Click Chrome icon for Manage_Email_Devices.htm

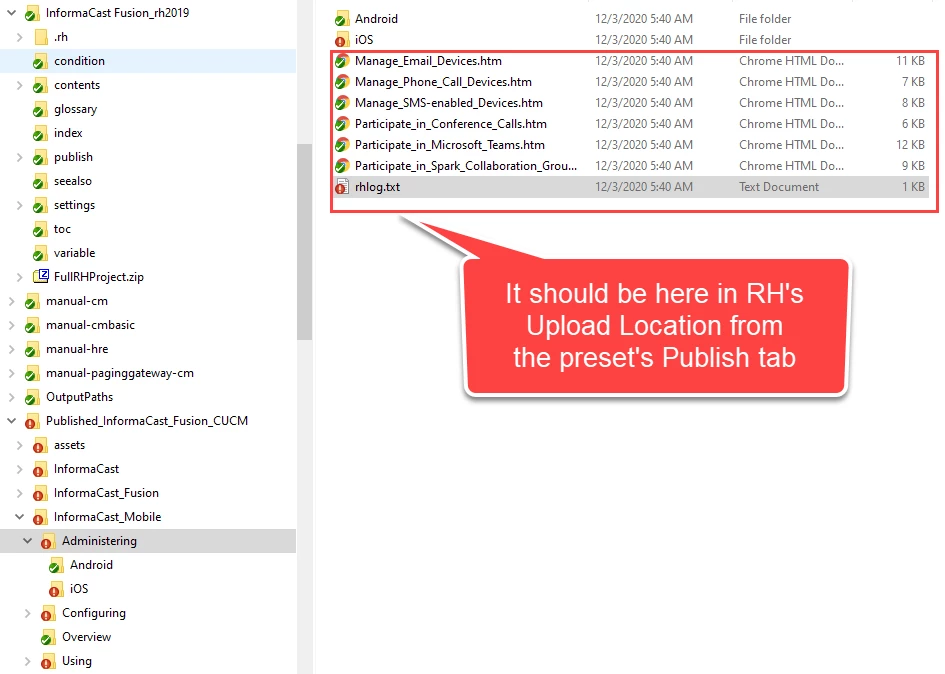tap(342, 61)
